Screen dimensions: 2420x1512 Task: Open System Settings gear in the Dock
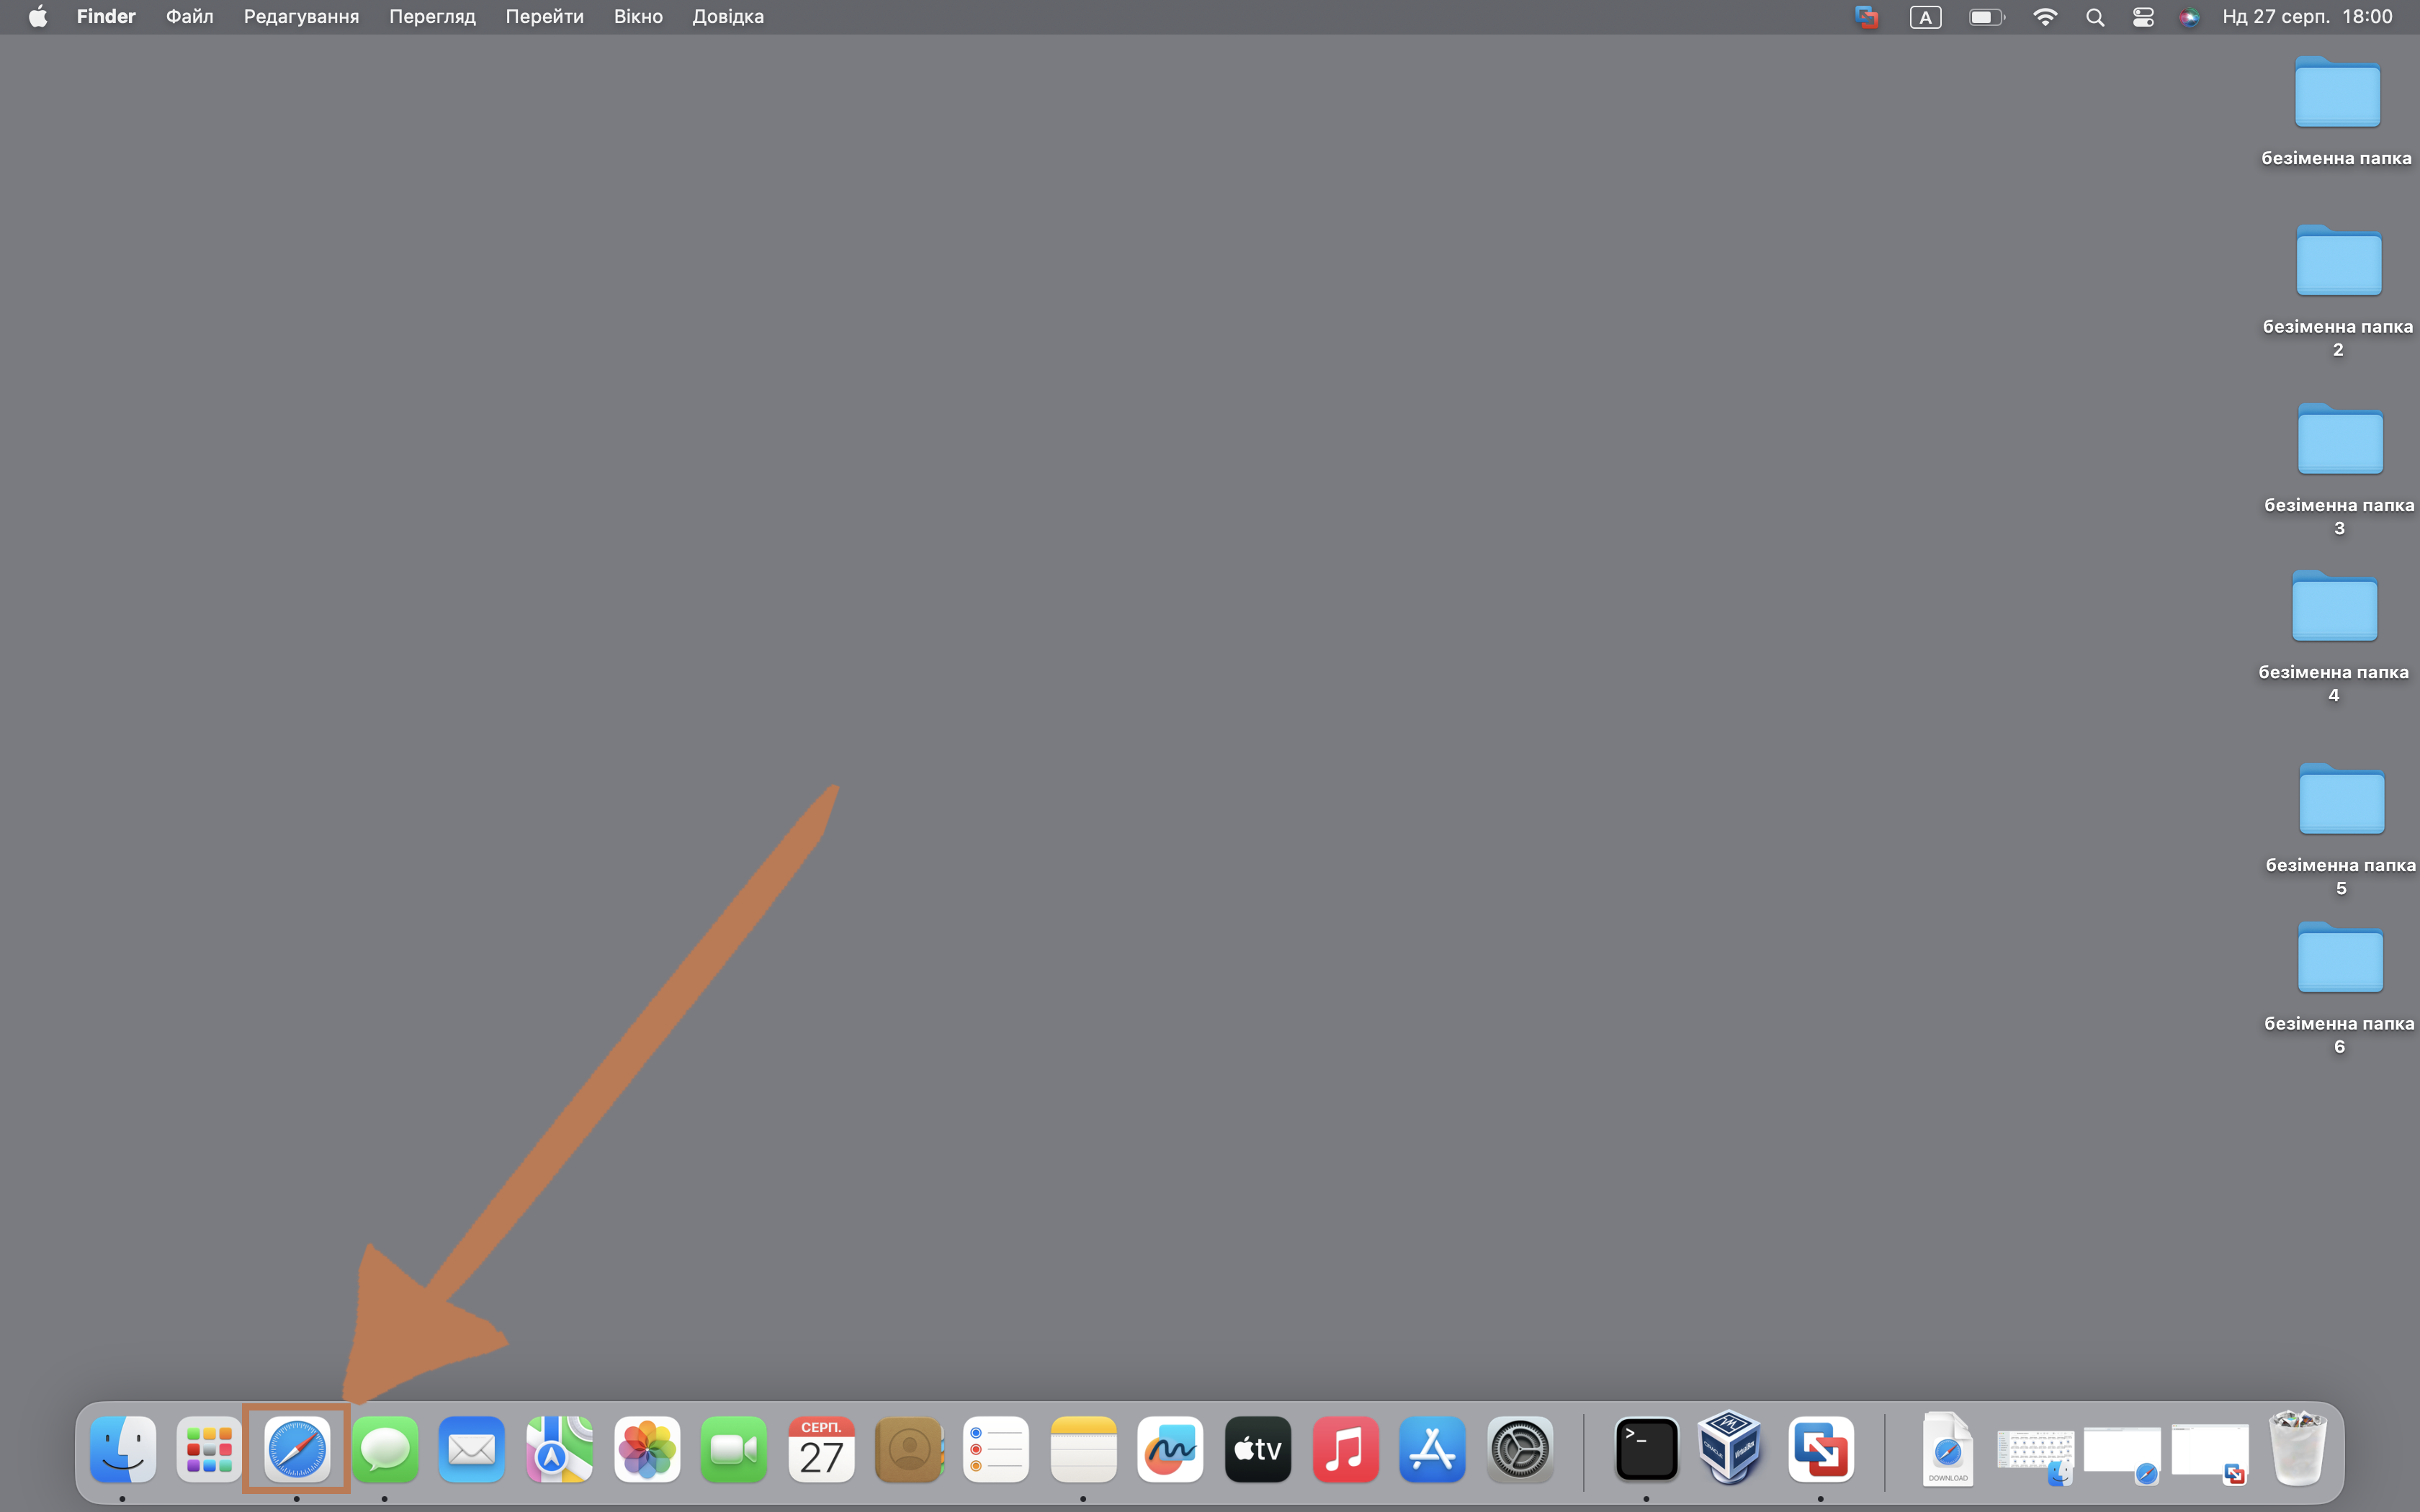1520,1449
